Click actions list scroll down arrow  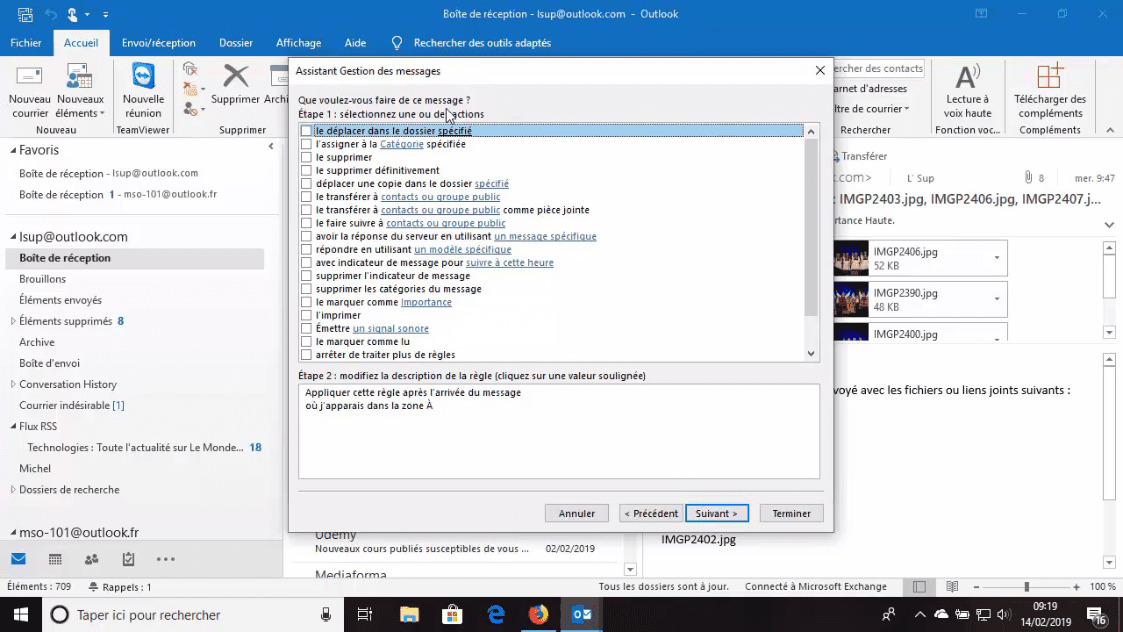pyautogui.click(x=811, y=354)
